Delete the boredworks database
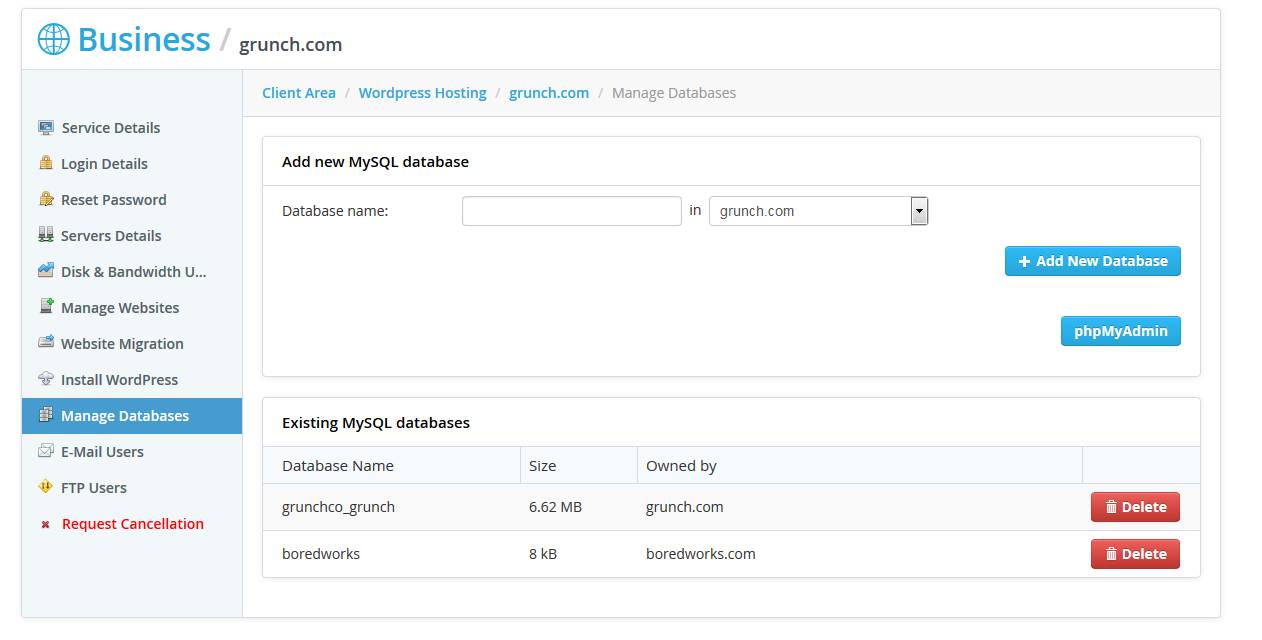 tap(1135, 554)
